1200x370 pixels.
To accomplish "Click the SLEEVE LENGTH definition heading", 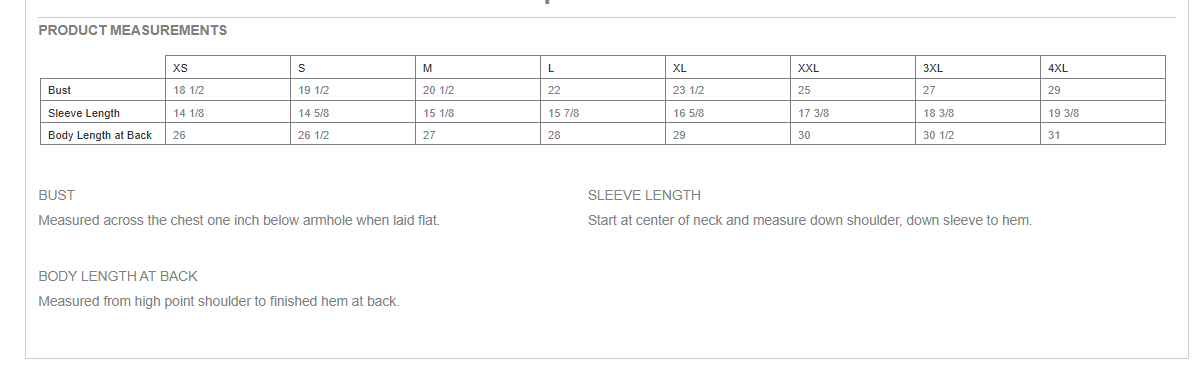I will (645, 195).
